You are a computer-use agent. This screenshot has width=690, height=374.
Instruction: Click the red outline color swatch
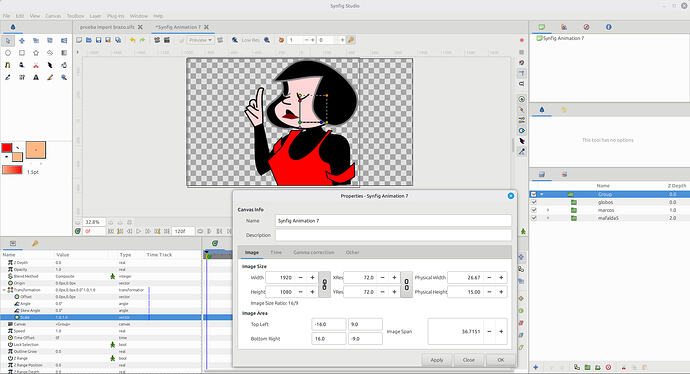coord(7,147)
